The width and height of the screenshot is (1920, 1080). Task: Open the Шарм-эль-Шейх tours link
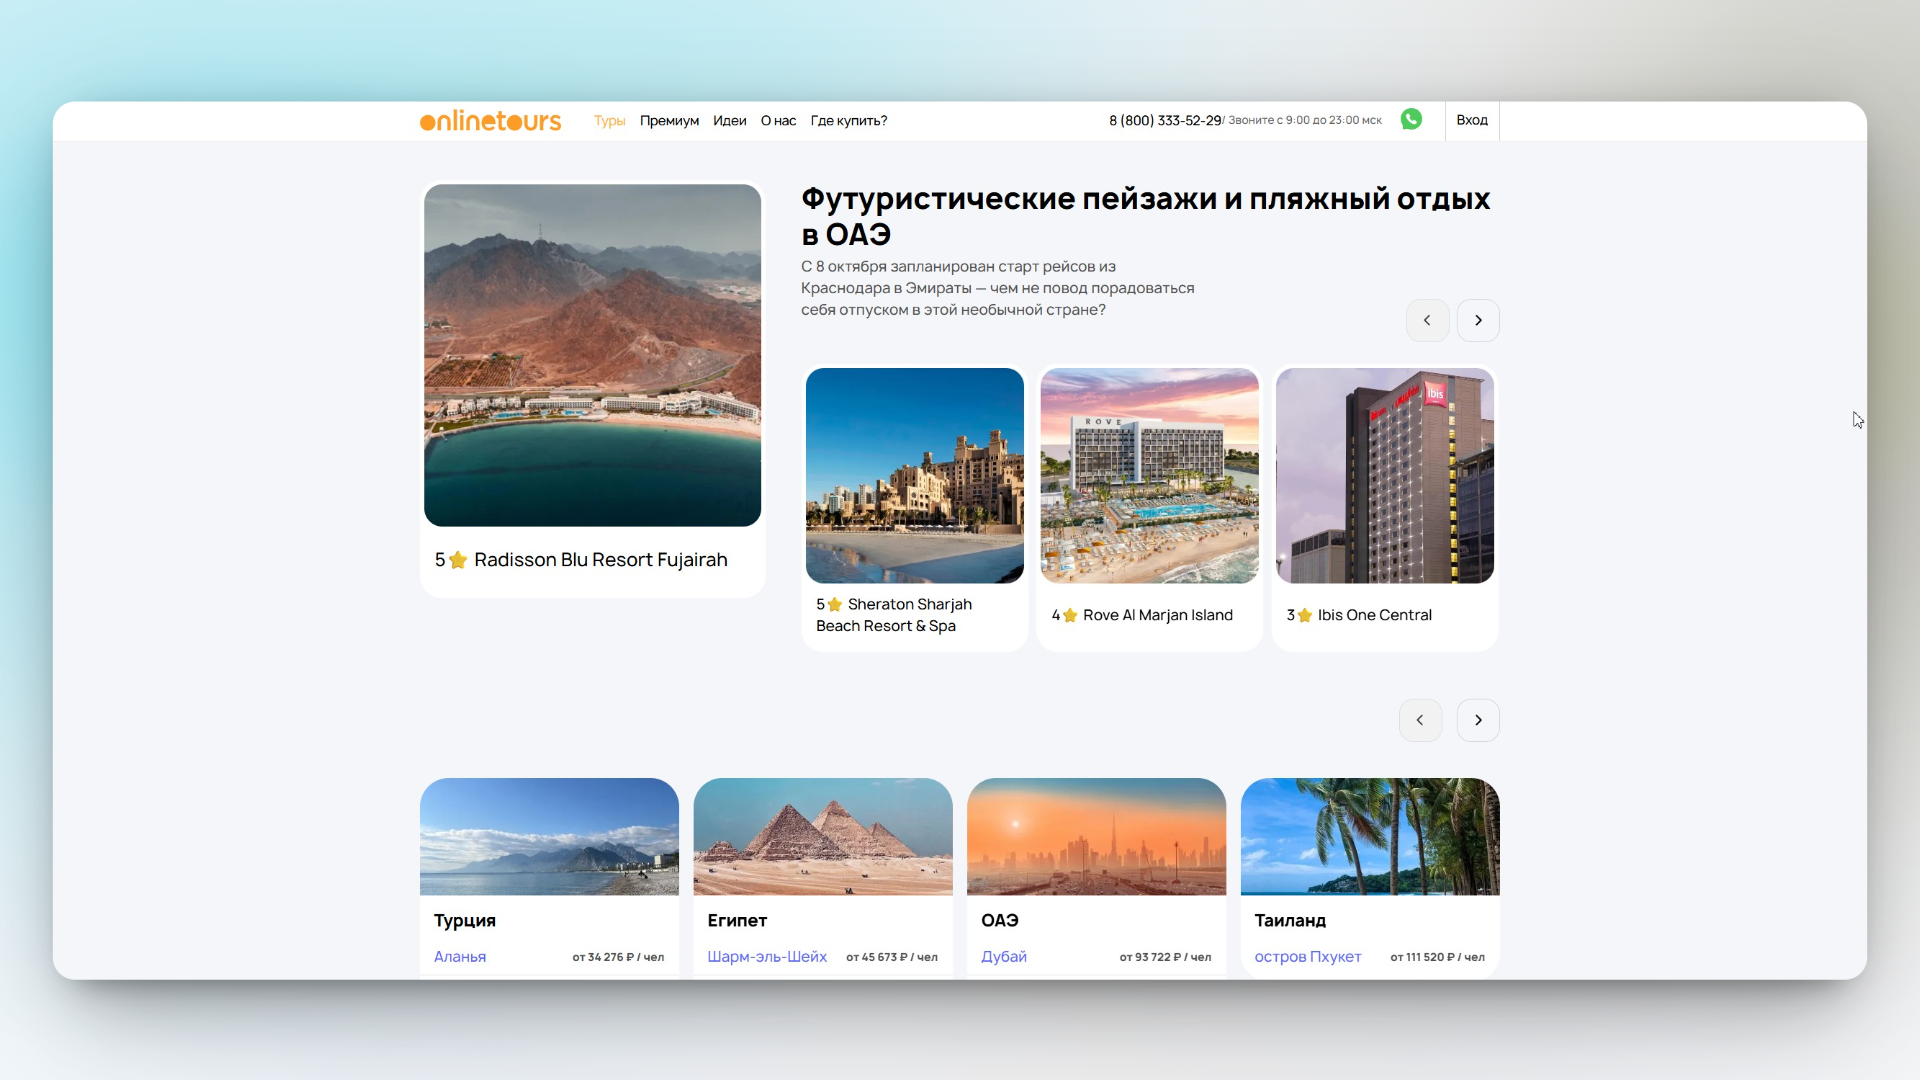[x=767, y=957]
